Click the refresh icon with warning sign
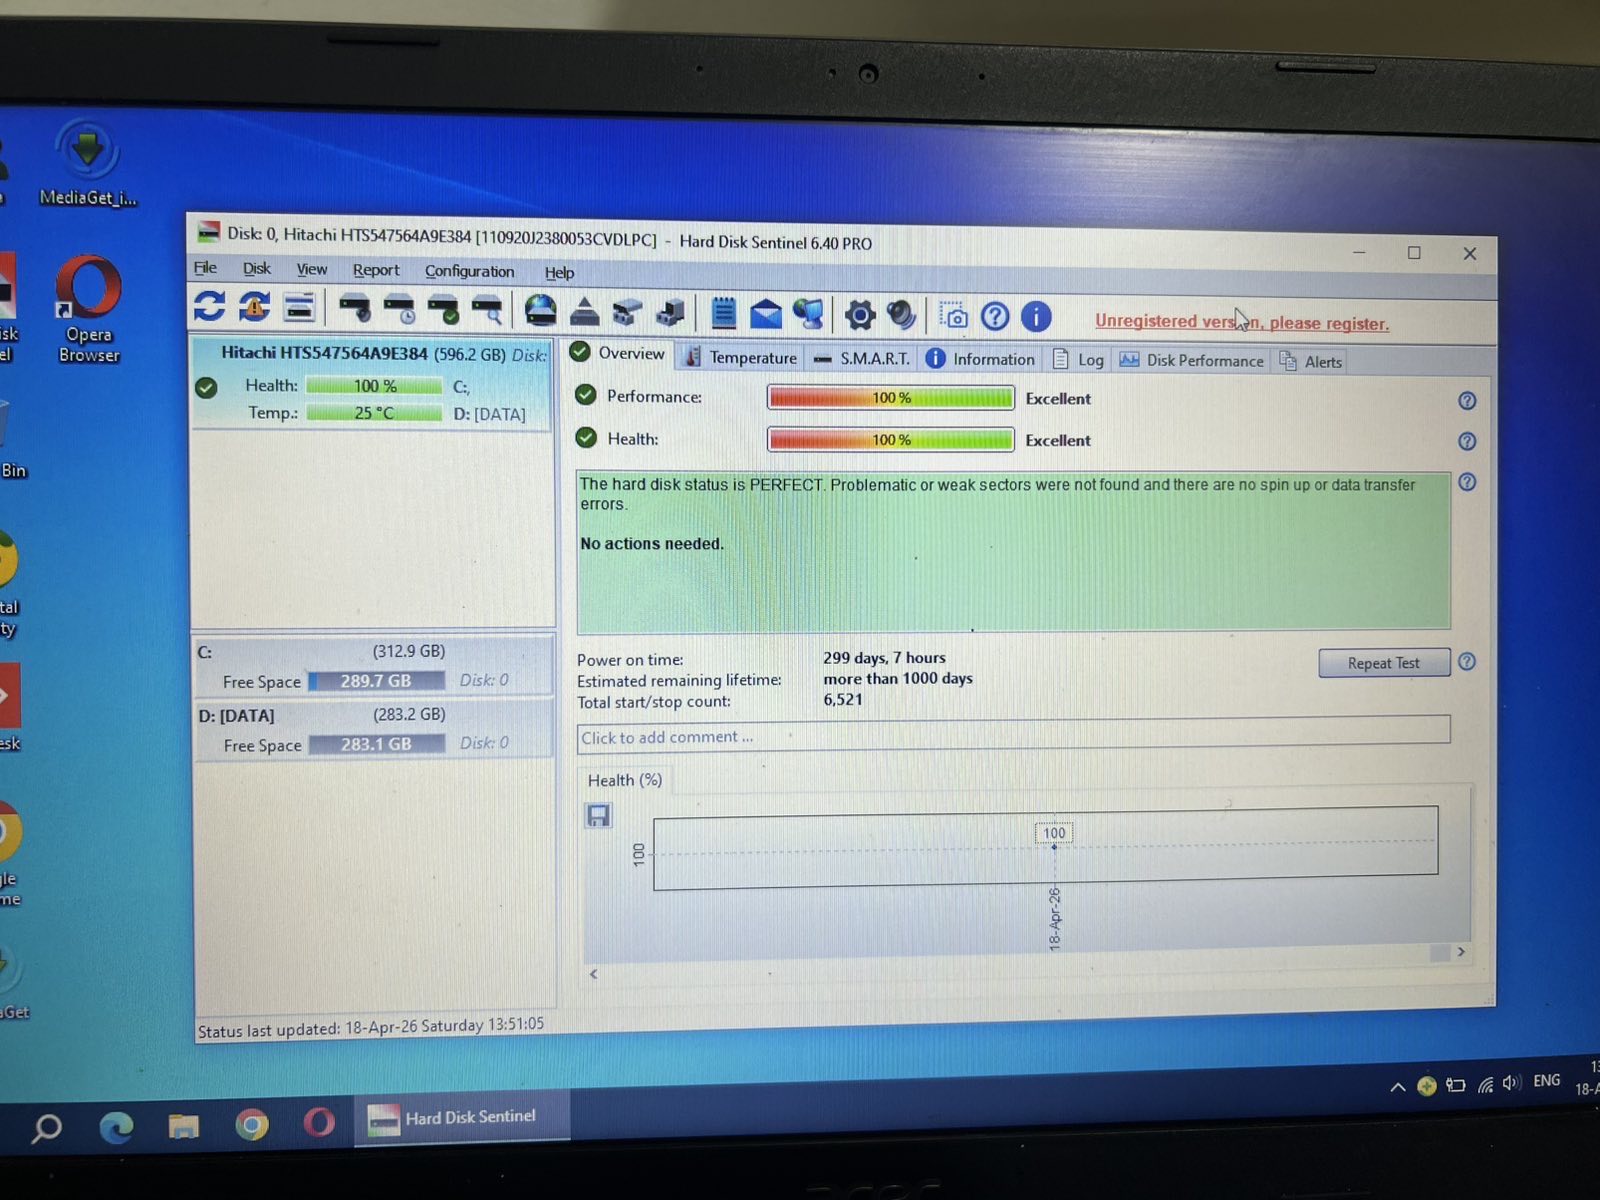 254,308
